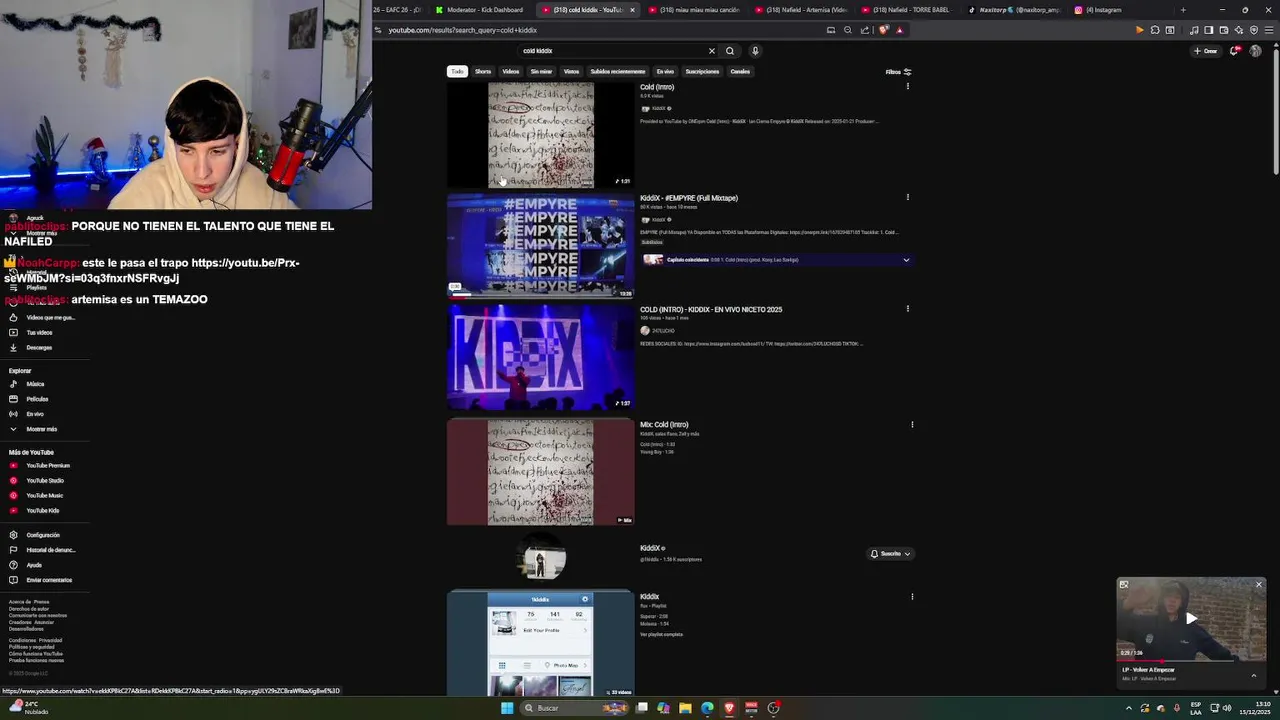Open the Mix: Cold (Intro) thumbnail
The width and height of the screenshot is (1280, 720).
pos(540,472)
